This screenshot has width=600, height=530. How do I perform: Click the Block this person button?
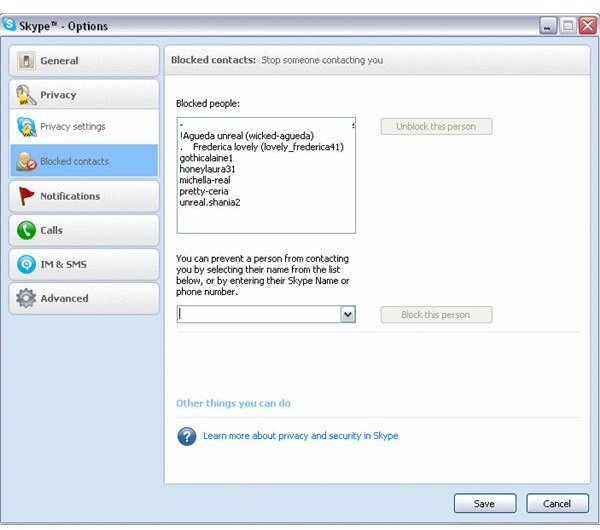(436, 315)
